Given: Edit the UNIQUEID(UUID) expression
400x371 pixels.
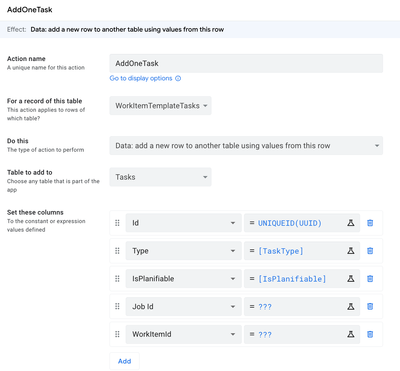Looking at the screenshot, I should click(x=290, y=223).
